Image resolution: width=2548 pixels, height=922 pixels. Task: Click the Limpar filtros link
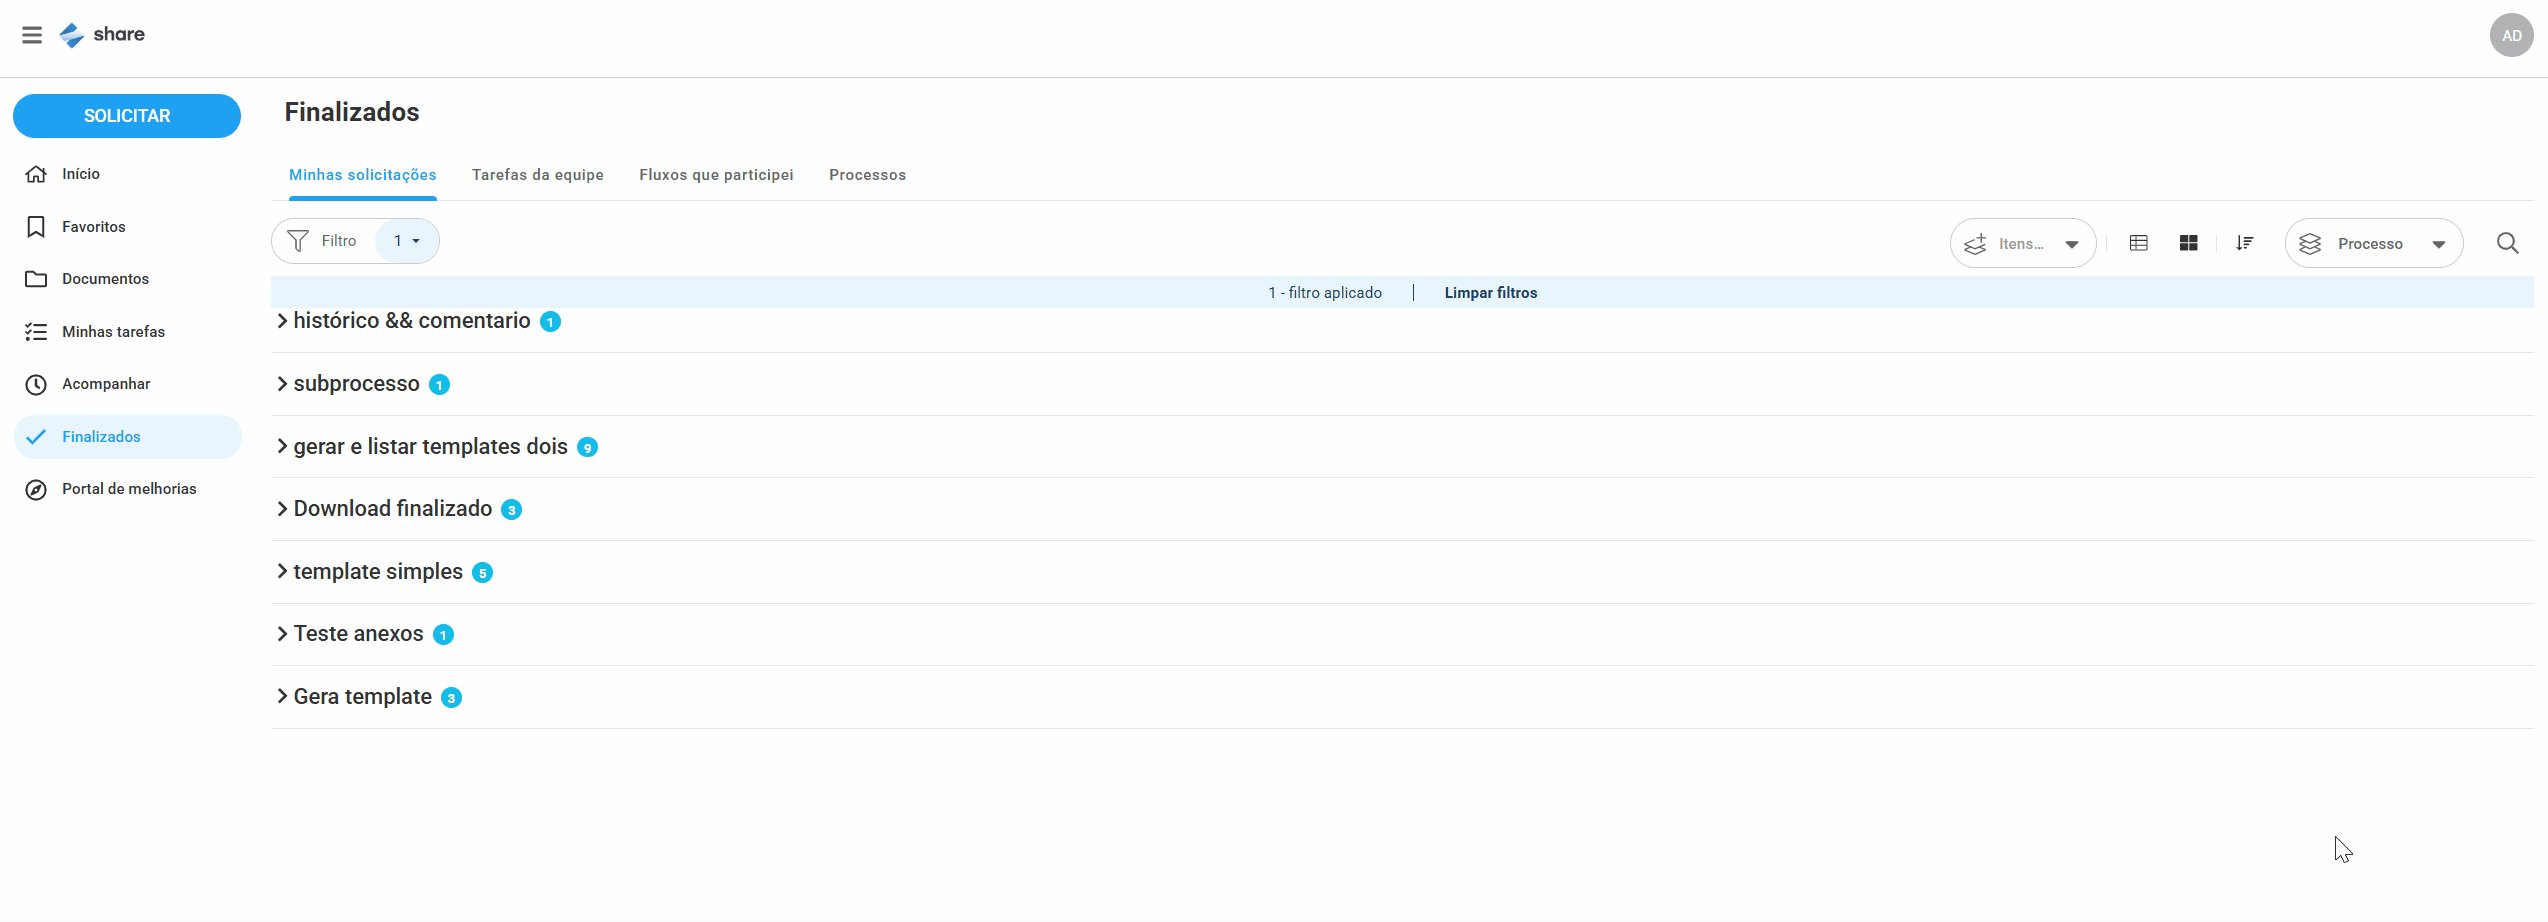click(x=1490, y=293)
